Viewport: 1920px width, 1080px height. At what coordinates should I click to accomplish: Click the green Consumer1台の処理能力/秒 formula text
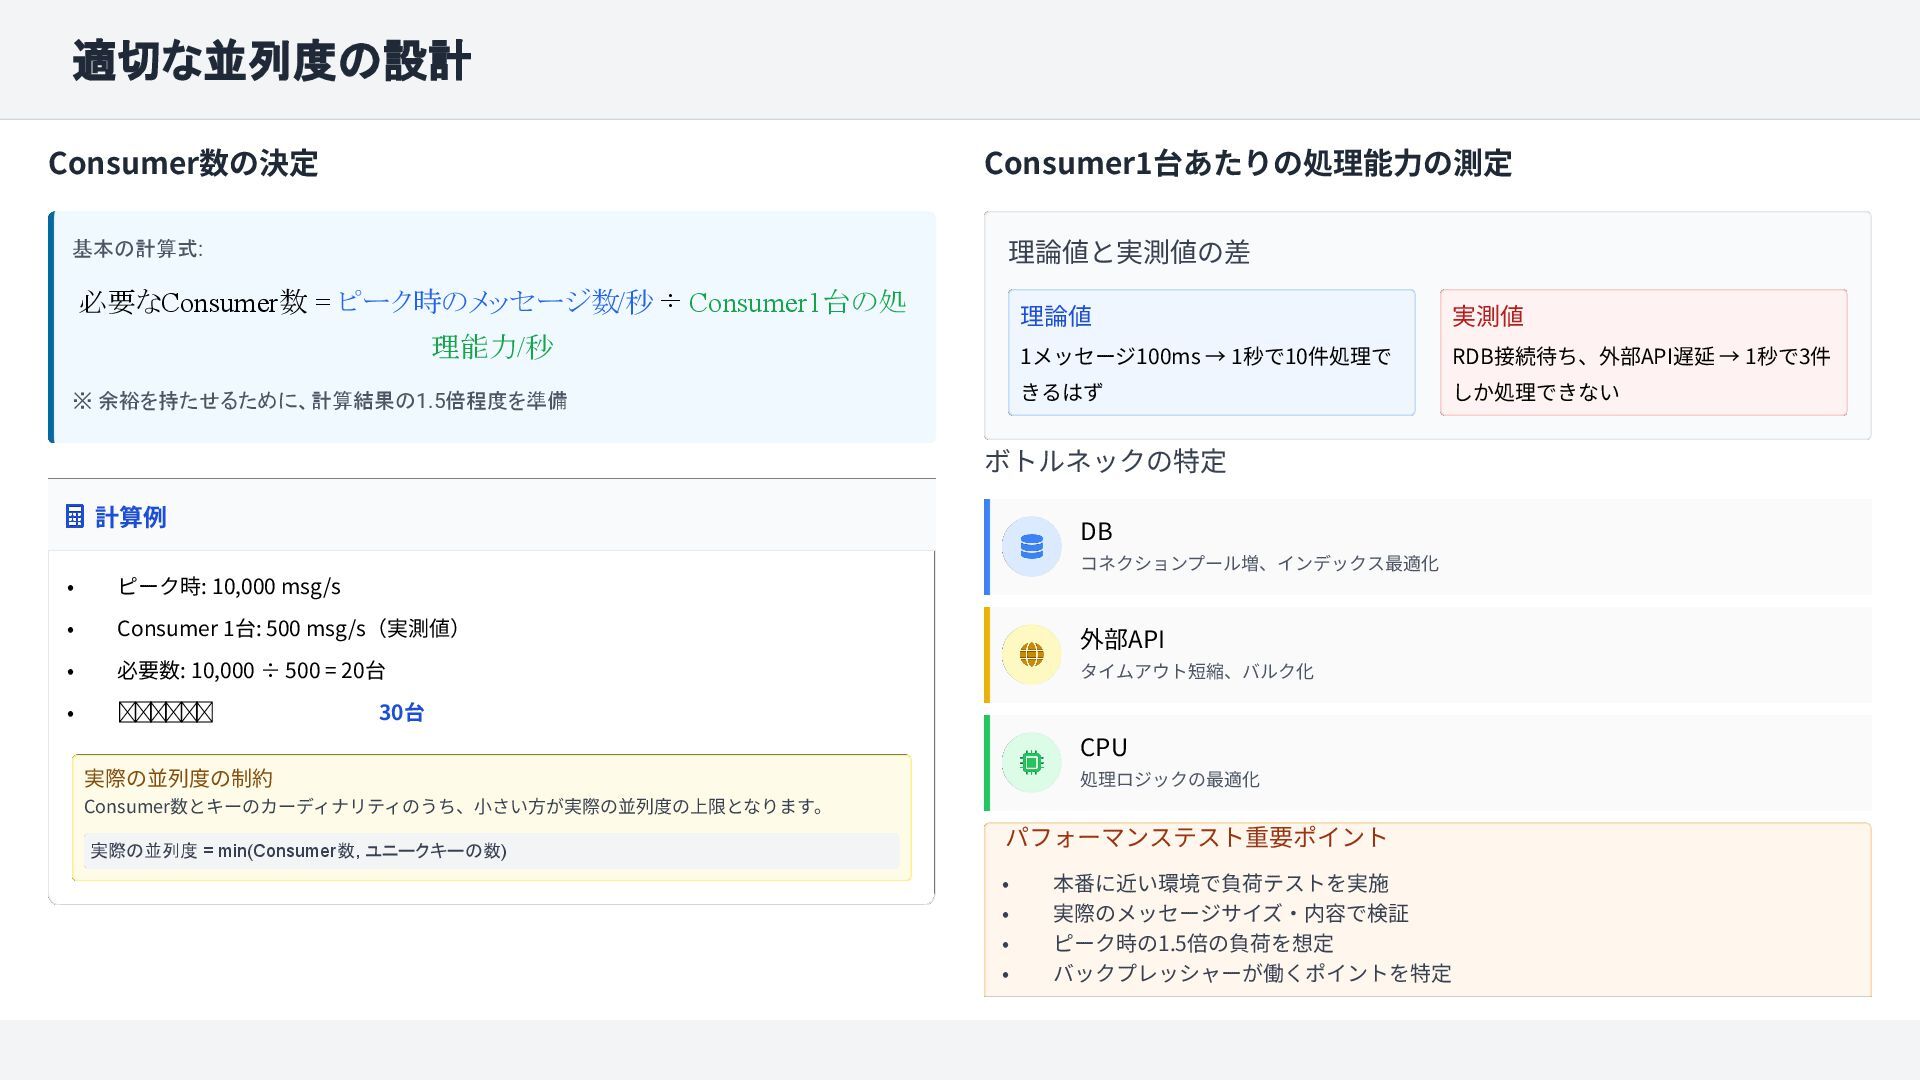coord(796,303)
